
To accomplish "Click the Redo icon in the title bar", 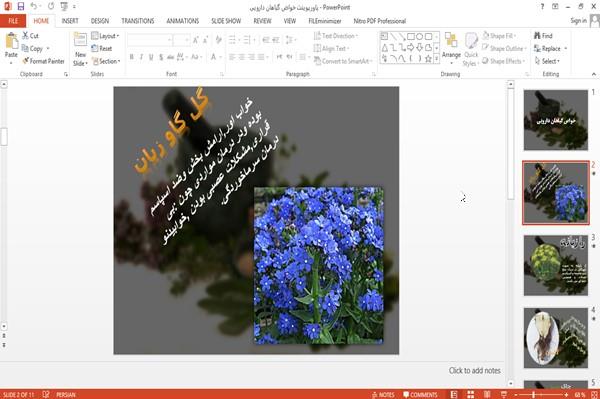I will pos(51,6).
